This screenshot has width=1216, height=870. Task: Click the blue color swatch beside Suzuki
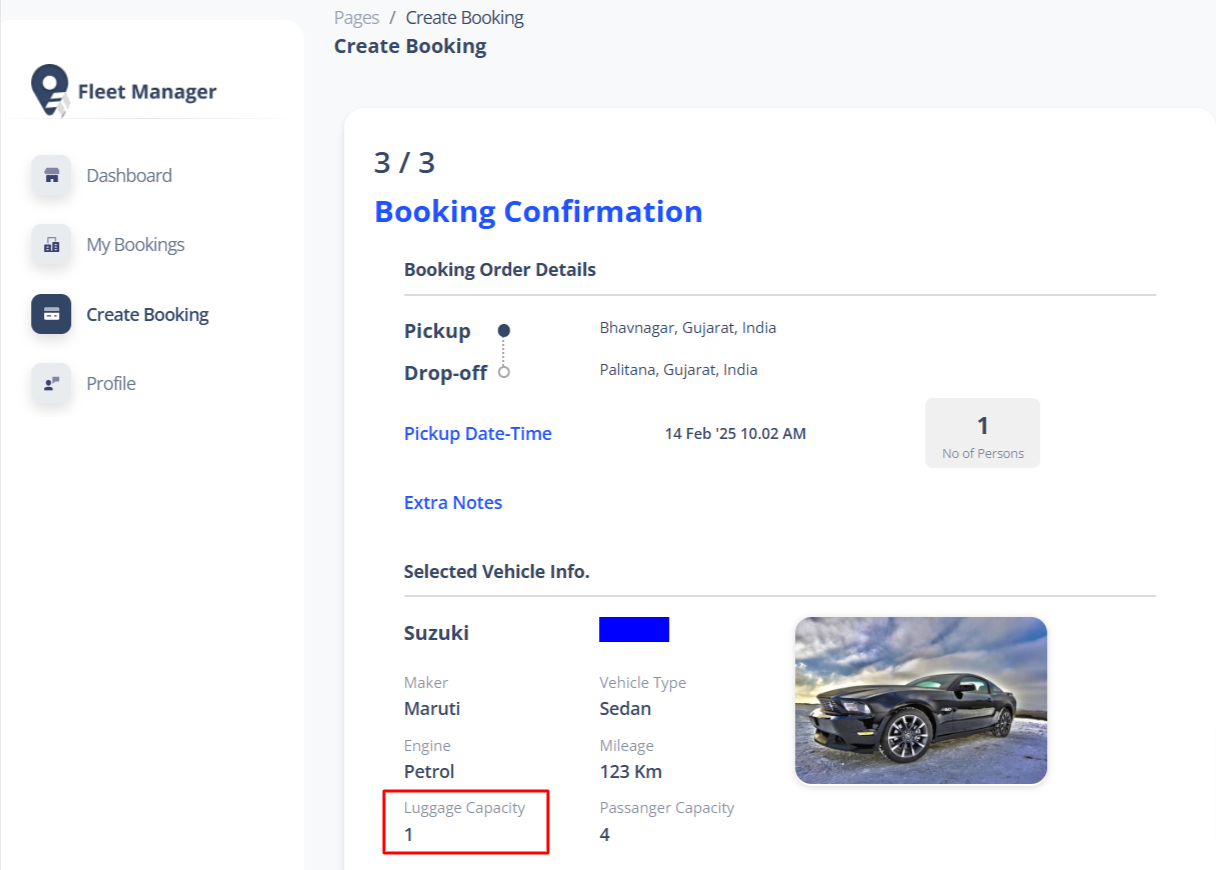(x=634, y=630)
